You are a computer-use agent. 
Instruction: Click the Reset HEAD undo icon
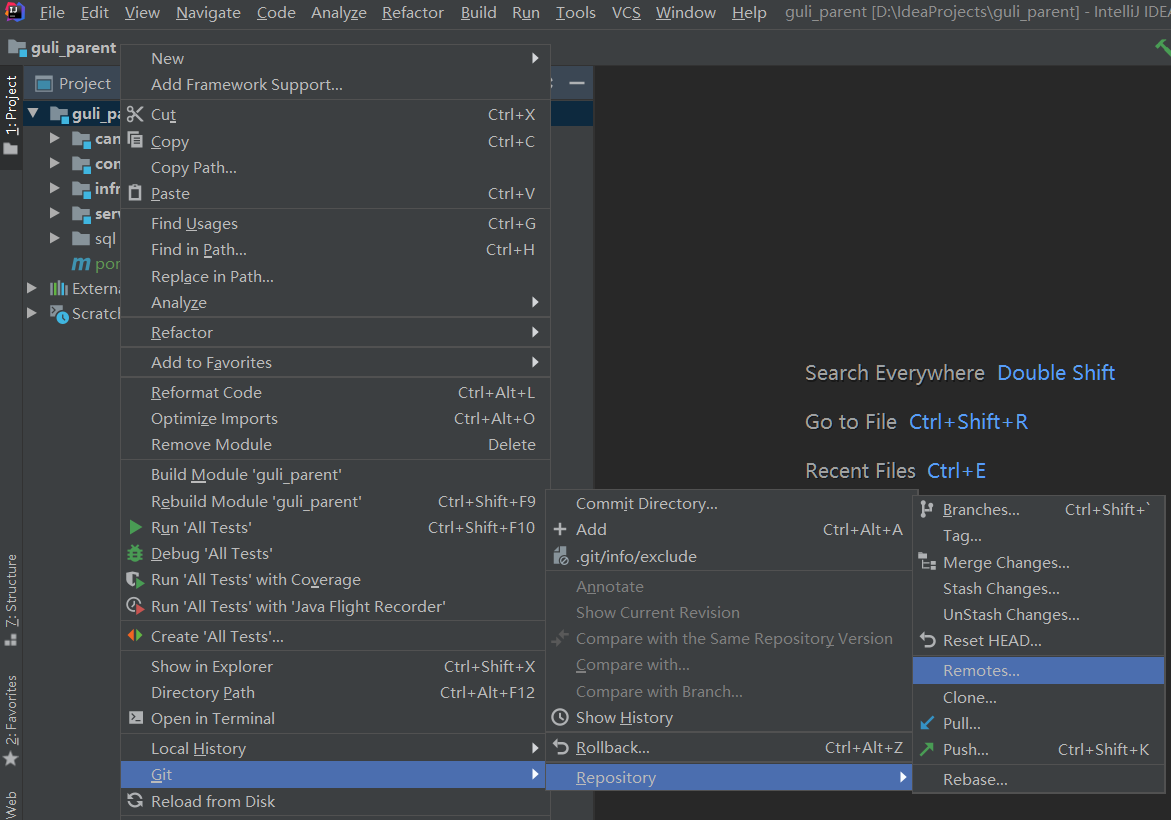[x=927, y=640]
